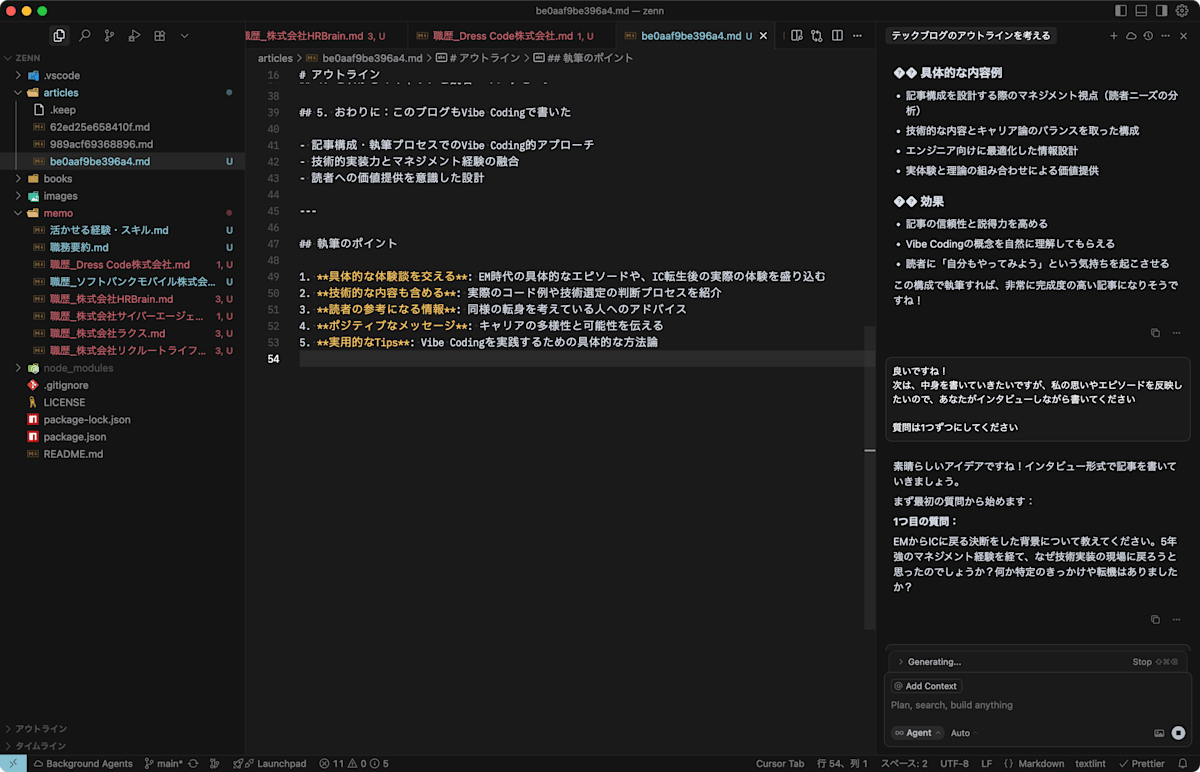Switch git branch main* in status bar
Image resolution: width=1200 pixels, height=772 pixels.
(163, 763)
